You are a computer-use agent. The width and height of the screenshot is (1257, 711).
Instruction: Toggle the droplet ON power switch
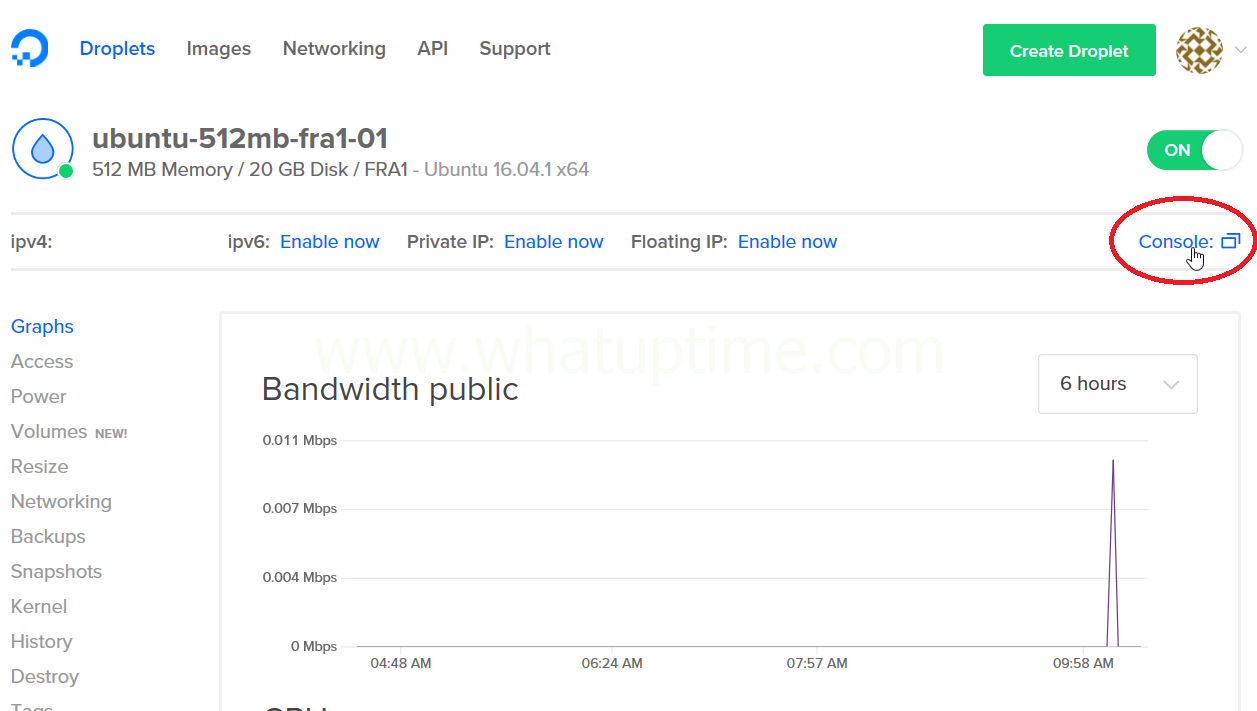click(x=1194, y=150)
